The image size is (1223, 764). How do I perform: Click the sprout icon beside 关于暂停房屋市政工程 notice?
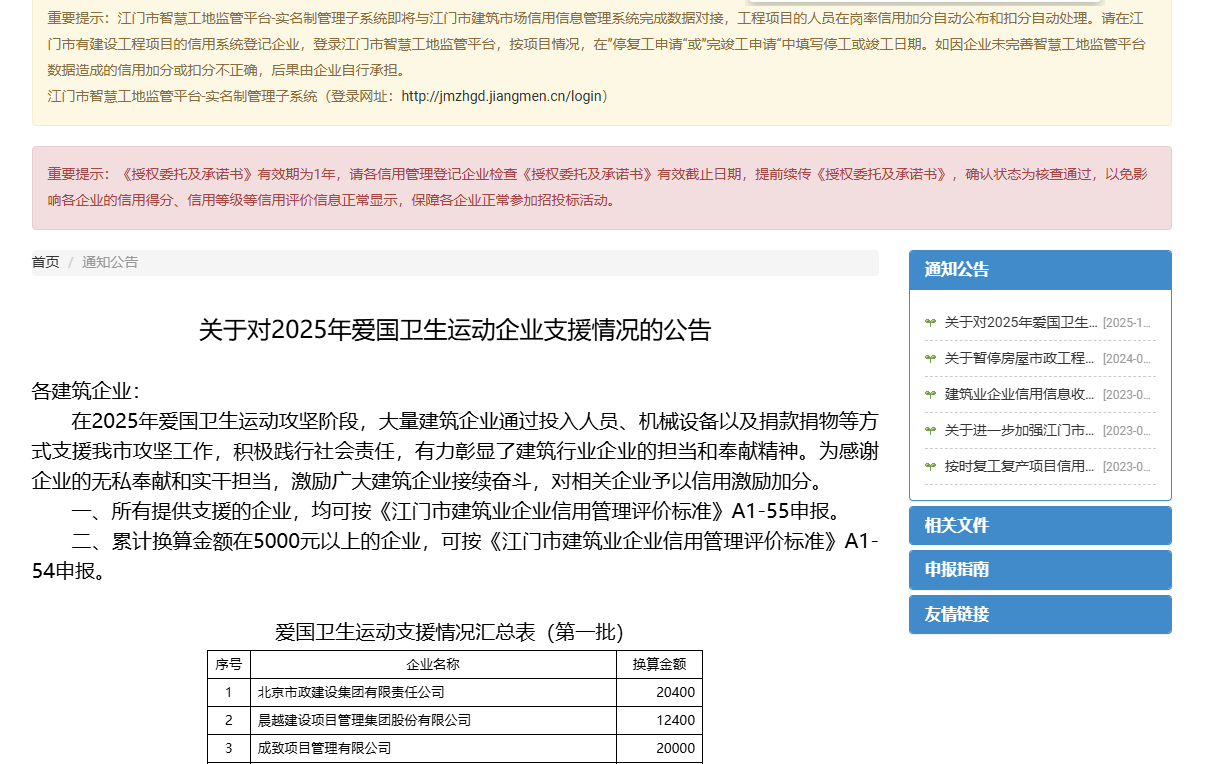pyautogui.click(x=930, y=358)
